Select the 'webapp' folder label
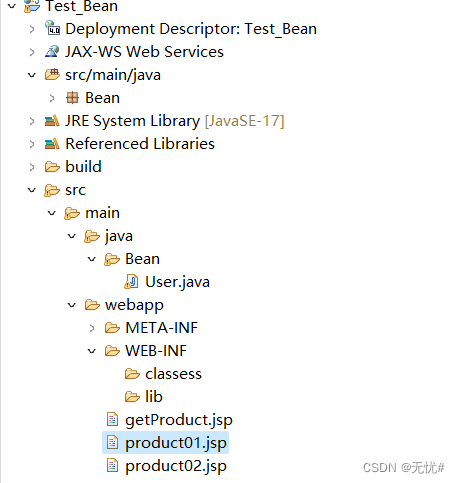The width and height of the screenshot is (460, 483). pyautogui.click(x=134, y=305)
